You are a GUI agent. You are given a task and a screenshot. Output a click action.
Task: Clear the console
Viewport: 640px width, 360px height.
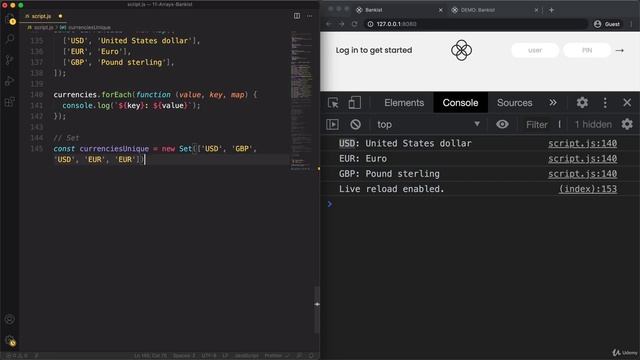click(x=355, y=124)
